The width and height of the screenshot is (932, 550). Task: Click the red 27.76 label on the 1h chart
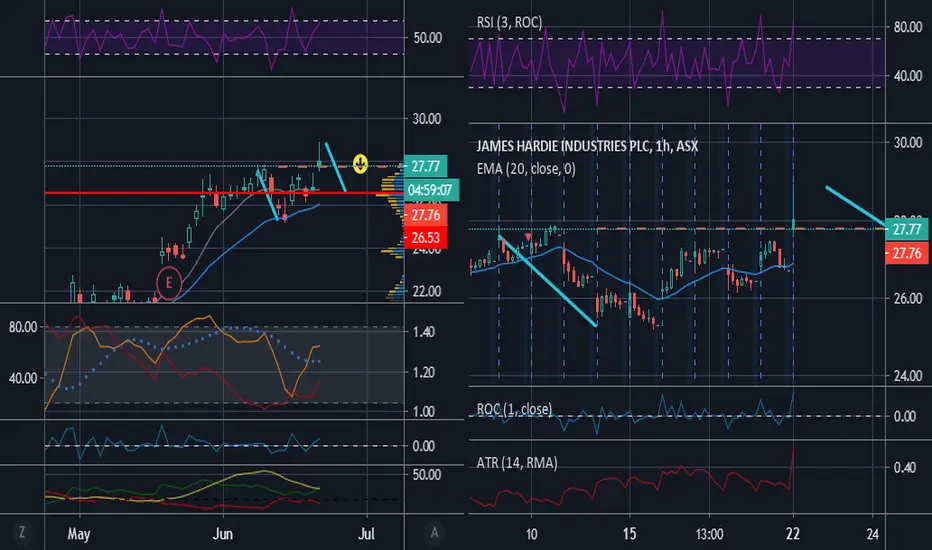(x=907, y=253)
